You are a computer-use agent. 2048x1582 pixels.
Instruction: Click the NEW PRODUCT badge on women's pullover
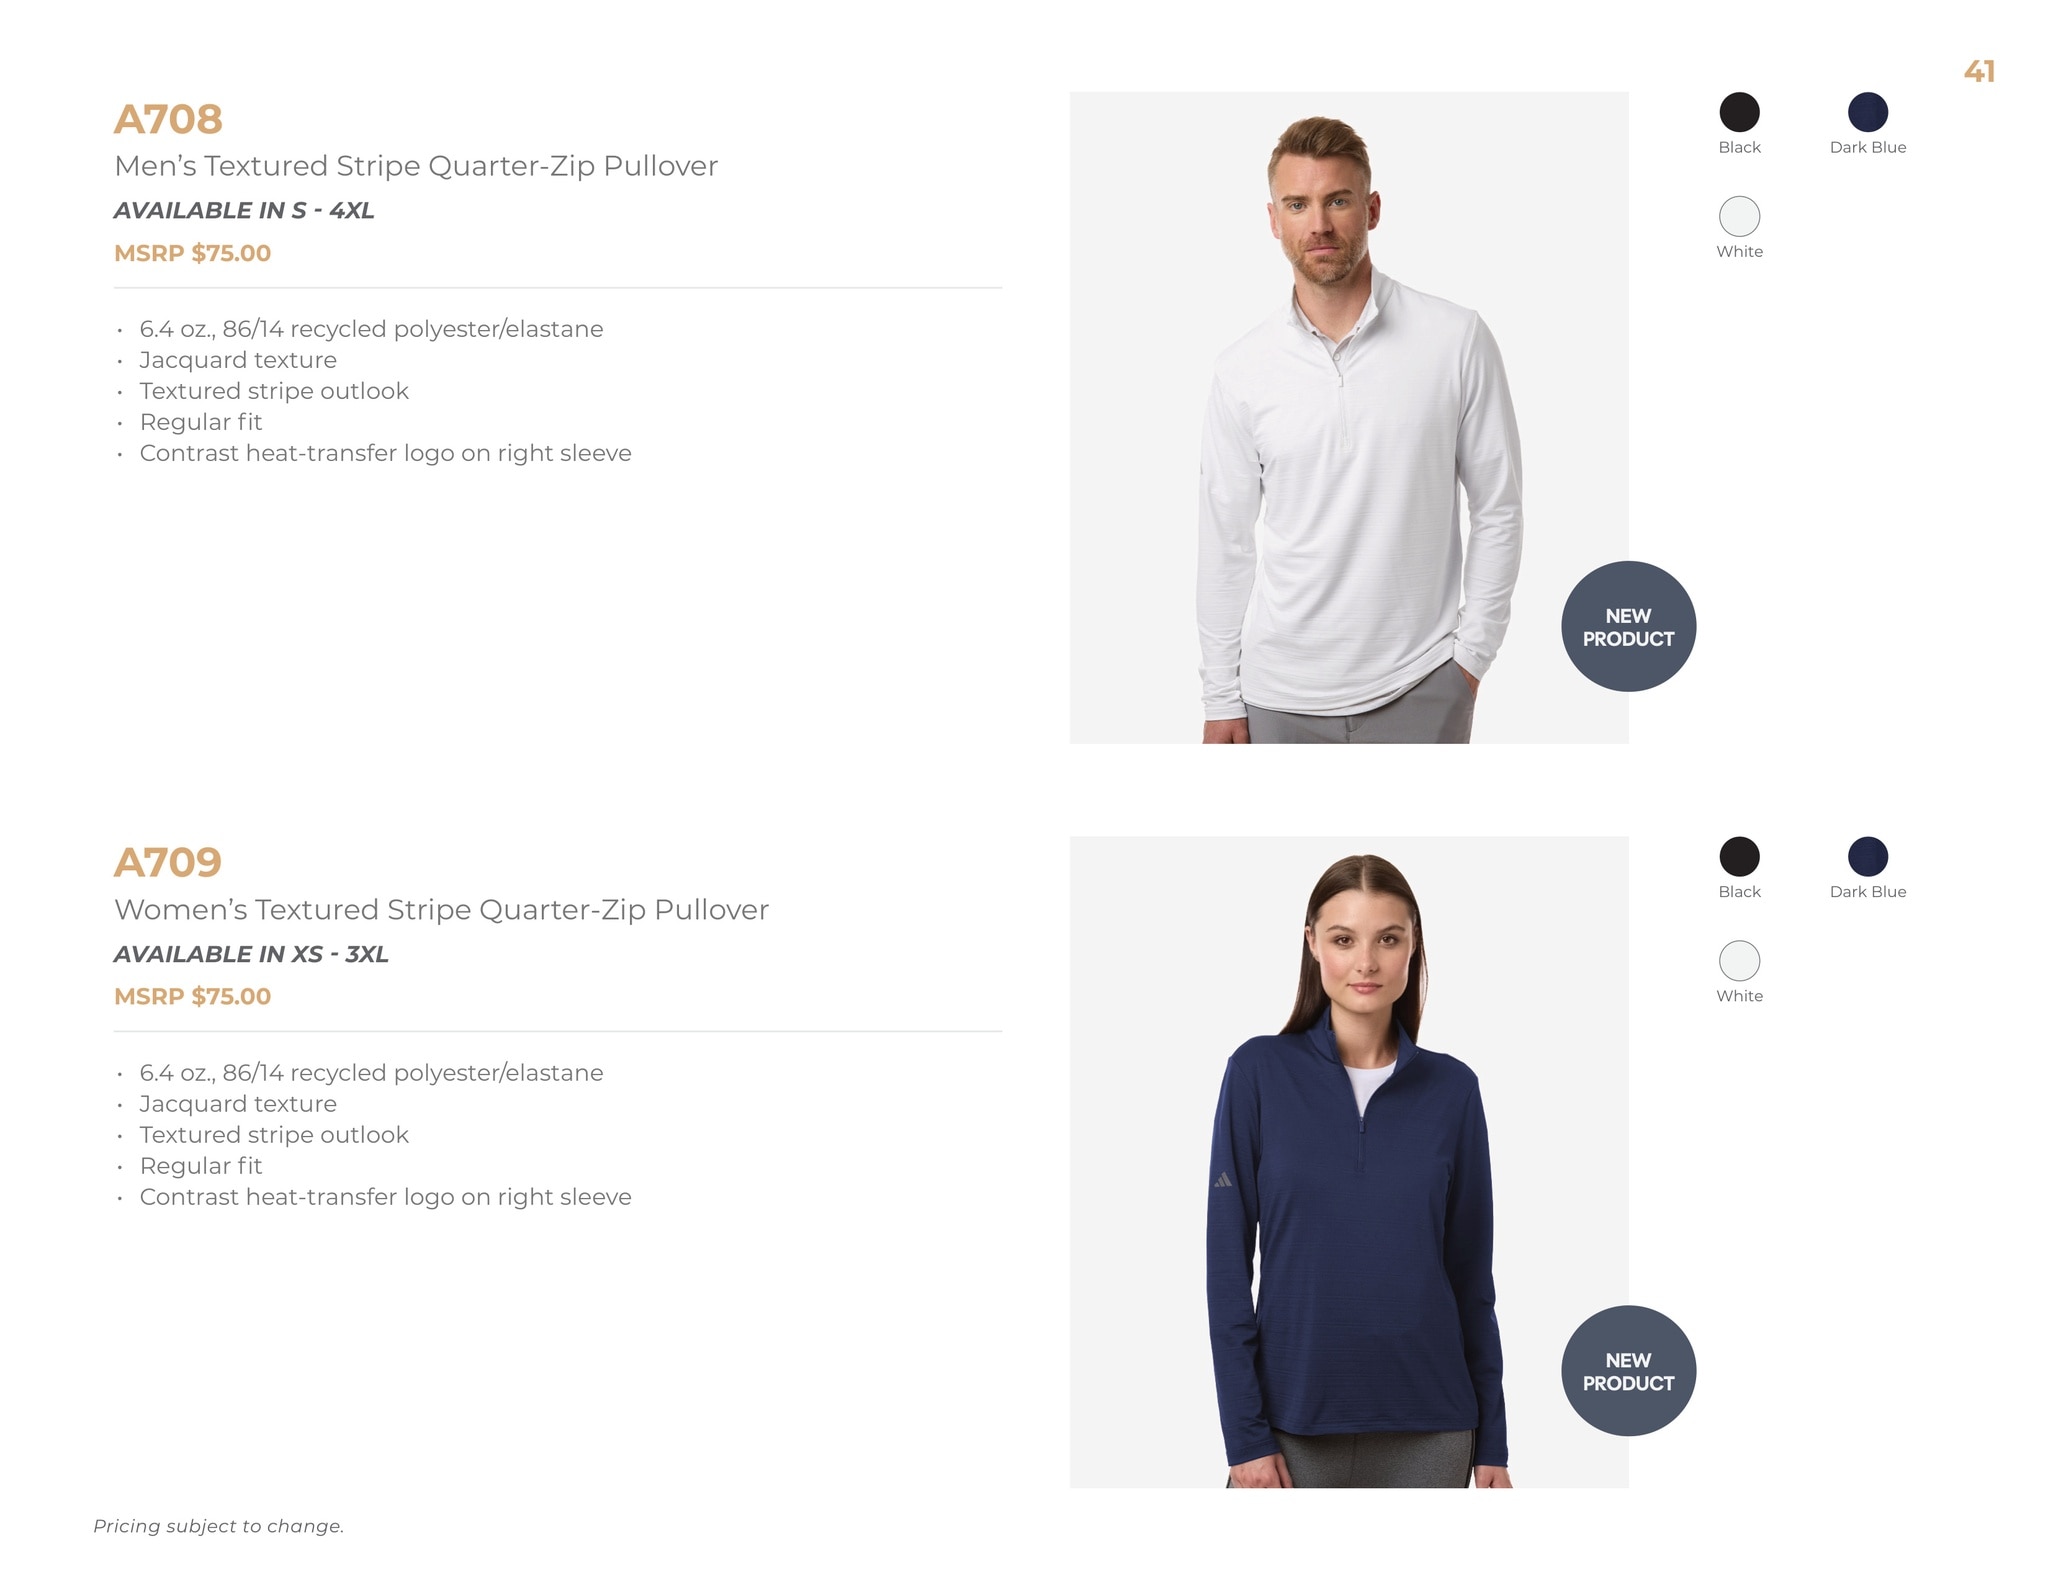pos(1628,1371)
